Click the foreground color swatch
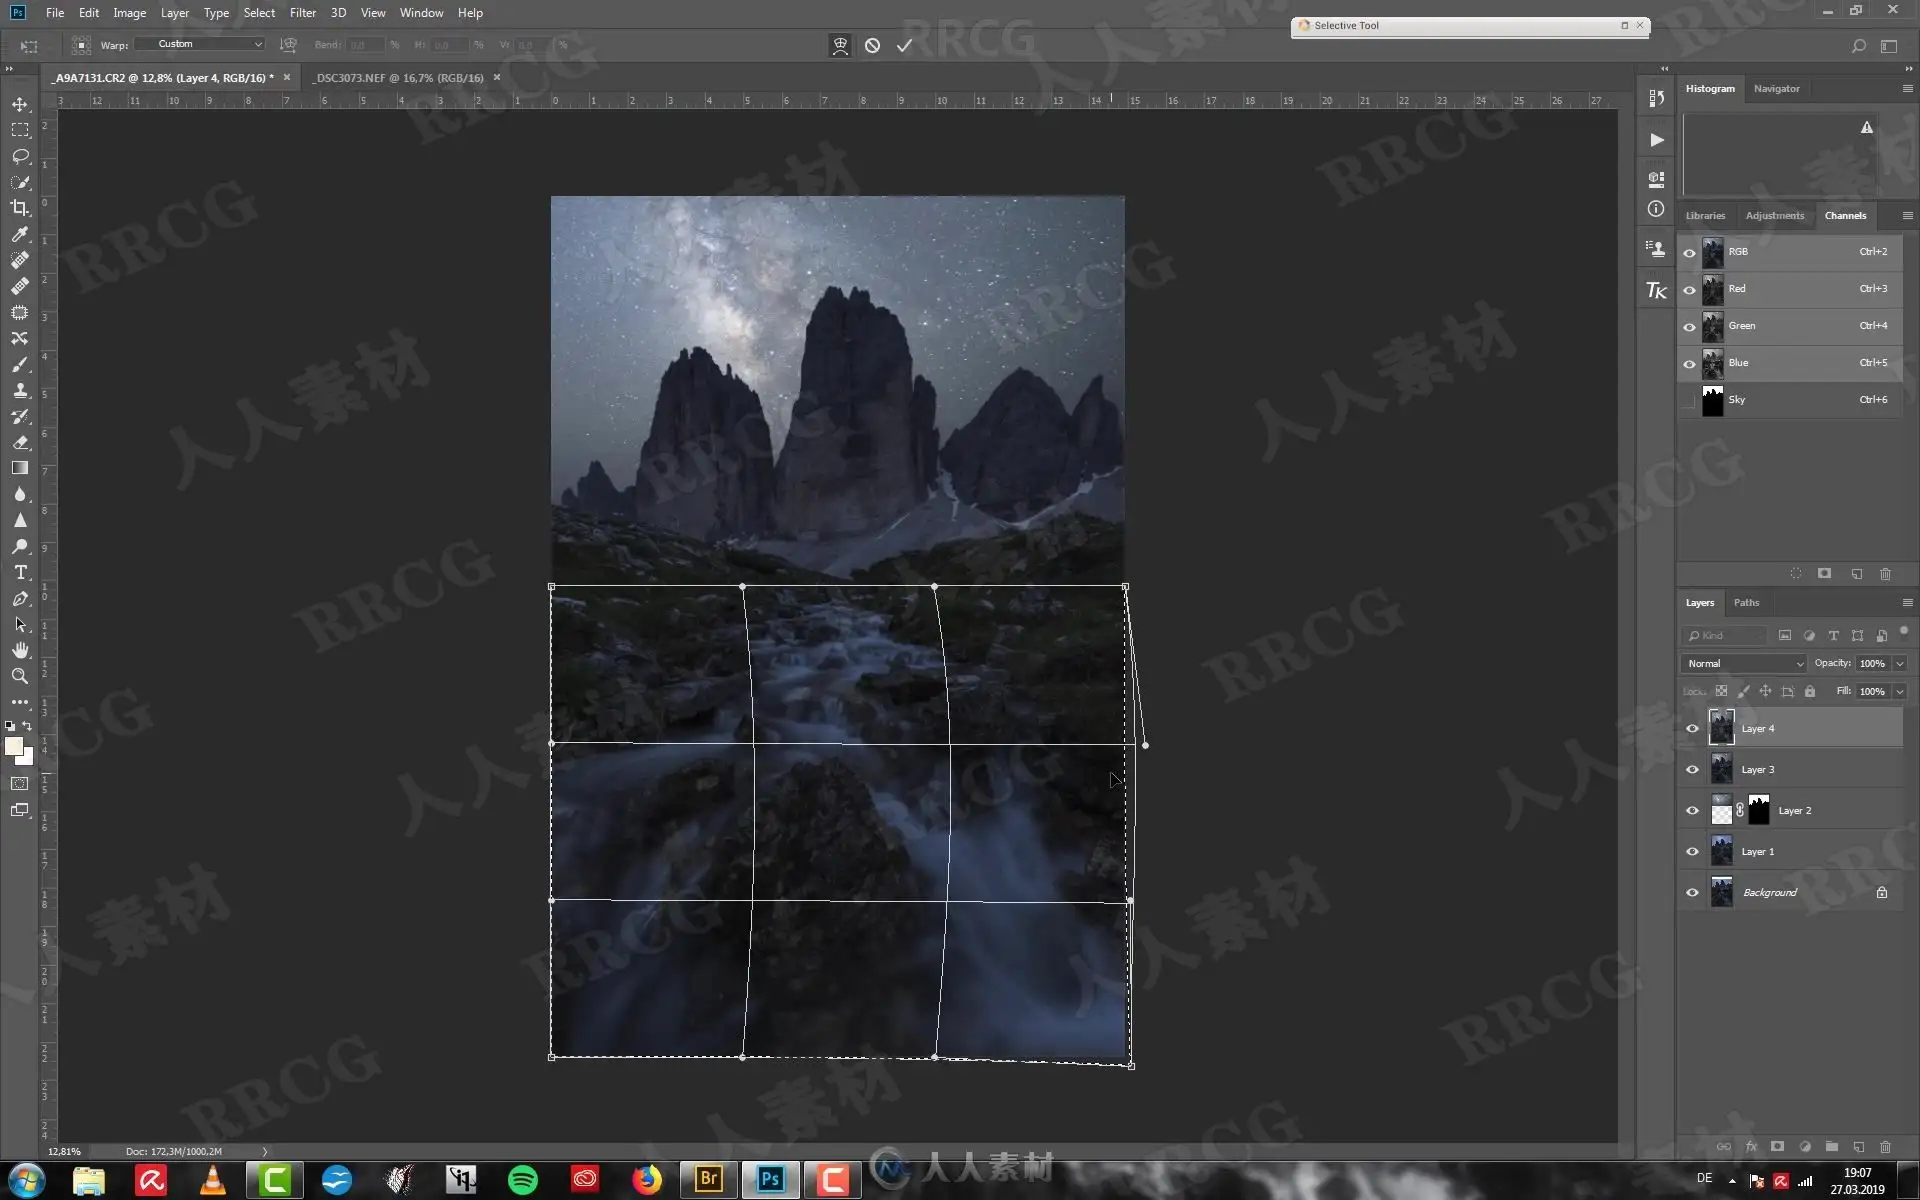Screen dimensions: 1920x1200 pos(14,746)
